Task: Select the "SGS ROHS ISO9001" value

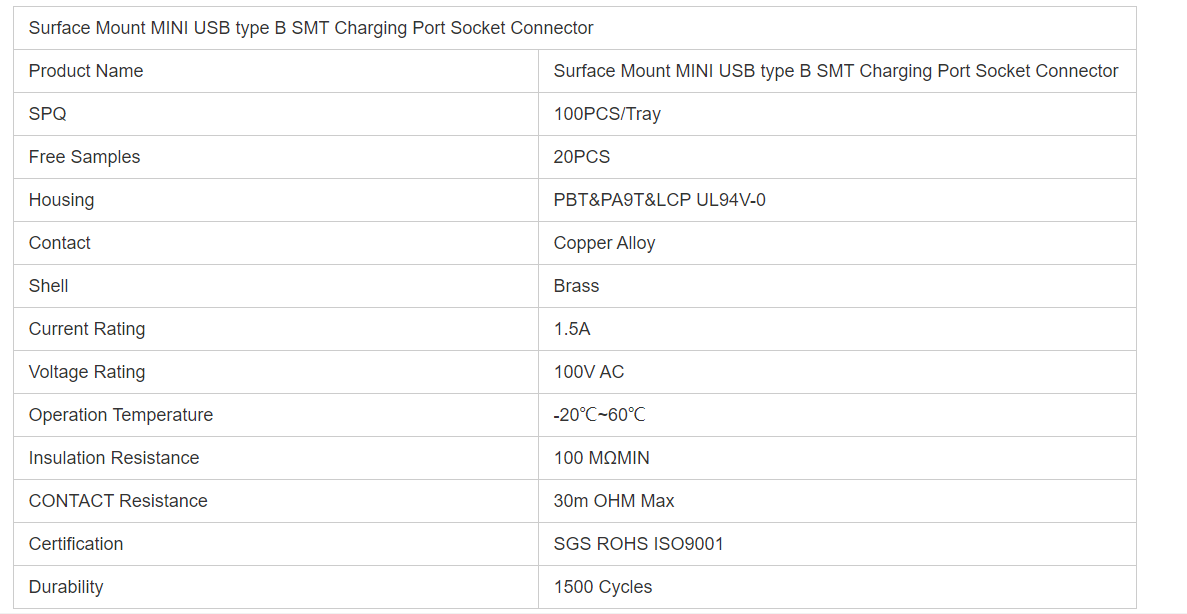Action: [639, 544]
